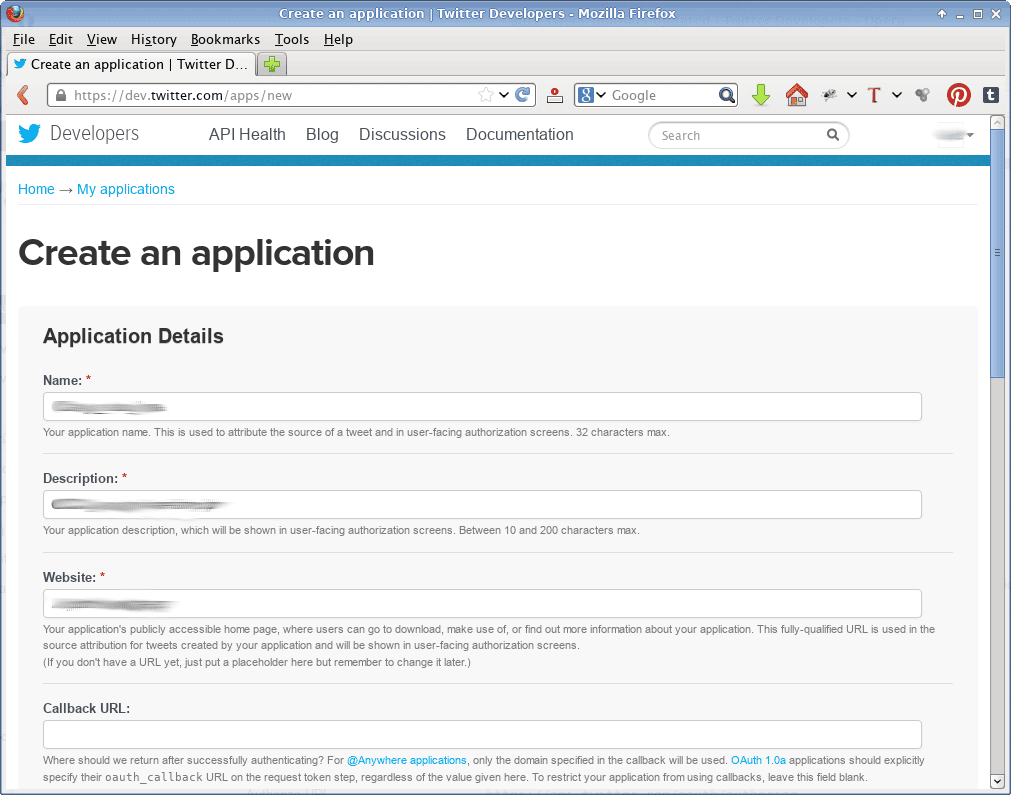Click into the Name input field
Screen dimensions: 1011x795
482,407
